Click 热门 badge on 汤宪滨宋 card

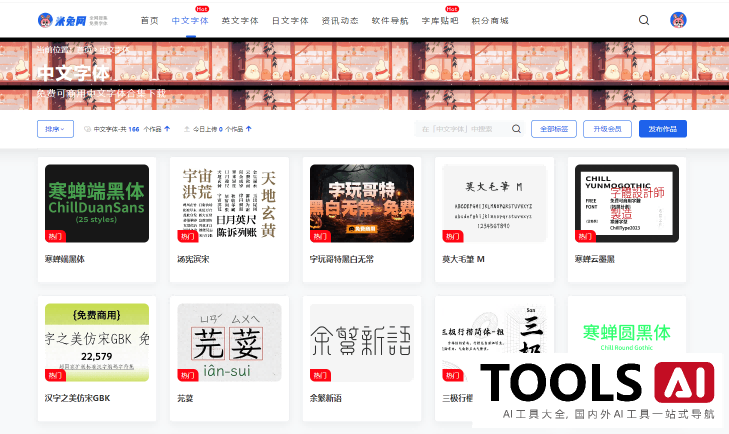188,236
